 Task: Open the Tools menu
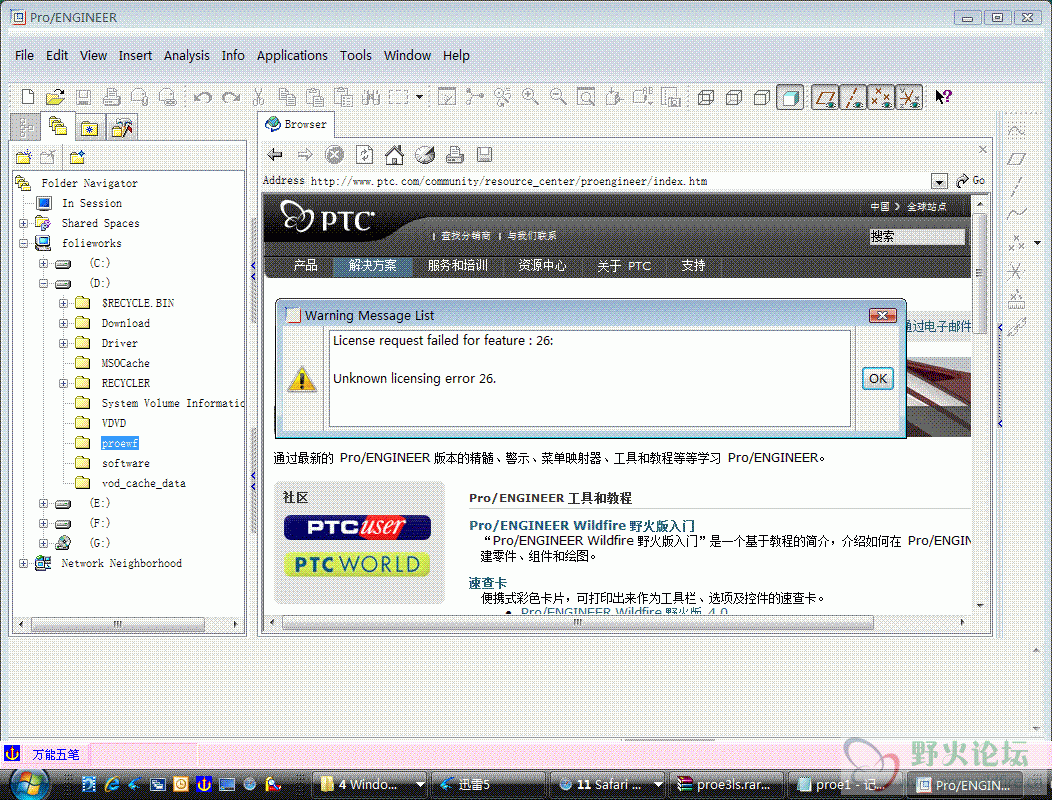[x=355, y=56]
